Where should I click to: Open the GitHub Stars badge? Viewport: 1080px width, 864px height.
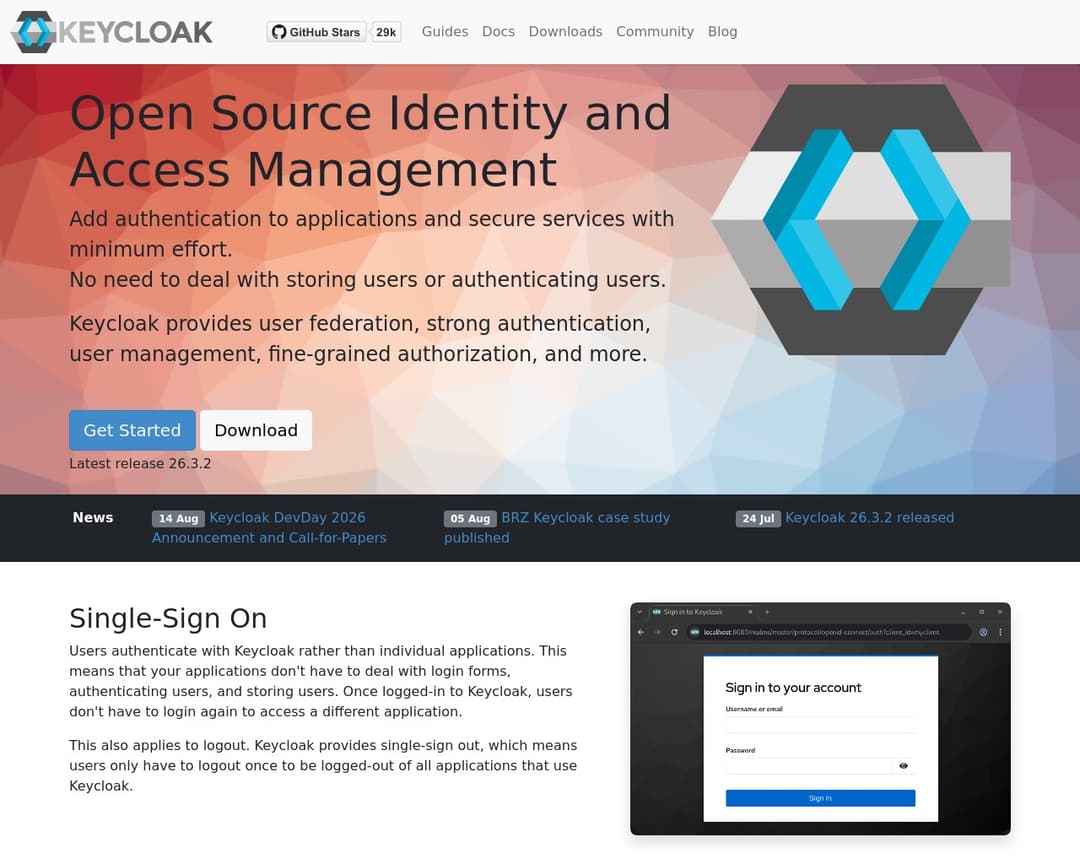click(x=316, y=32)
